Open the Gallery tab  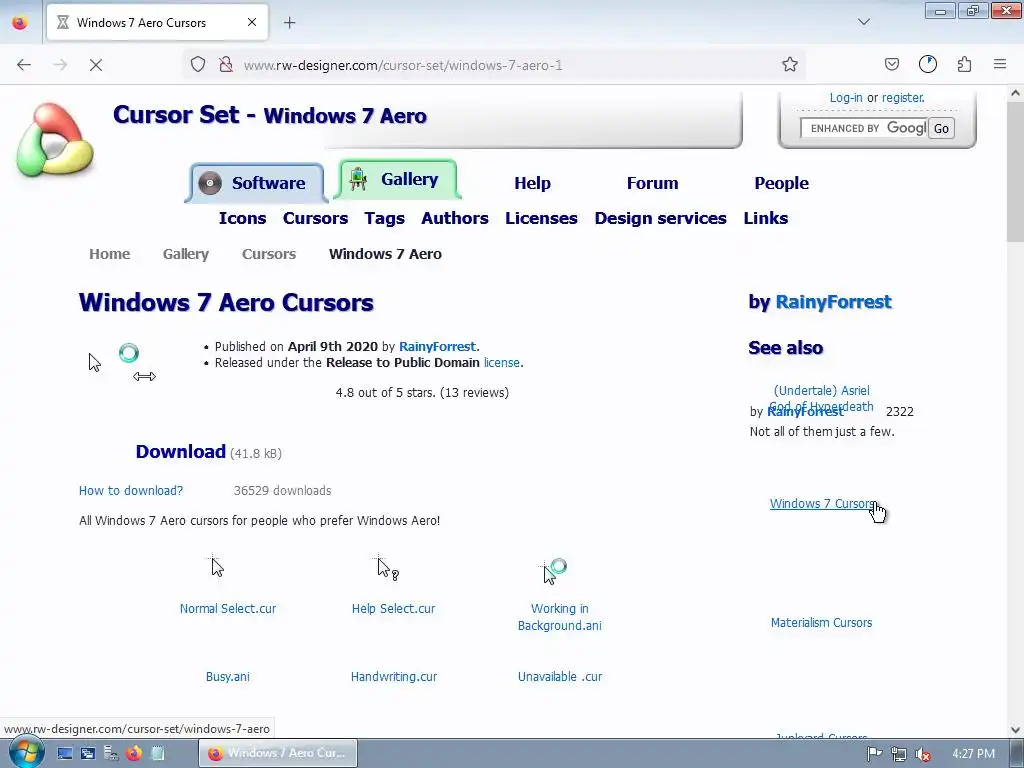tap(397, 179)
